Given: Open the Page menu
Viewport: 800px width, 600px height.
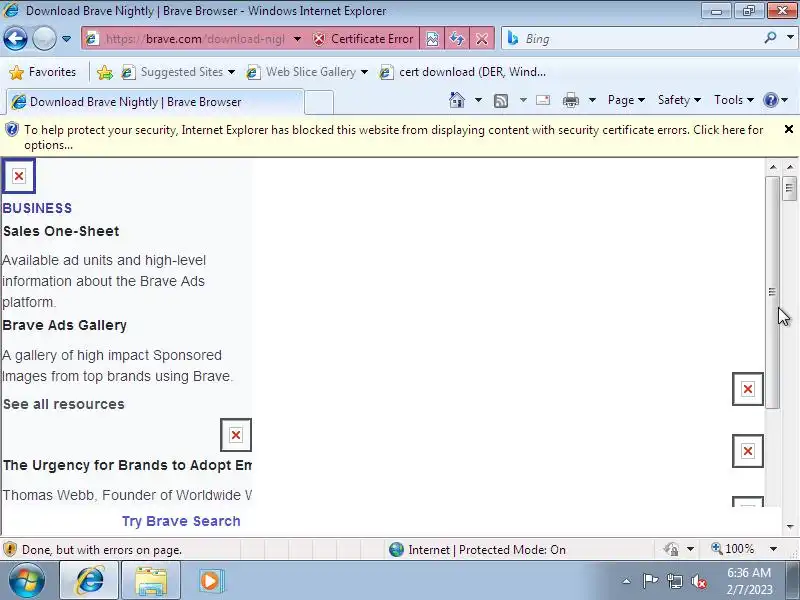Looking at the screenshot, I should (626, 100).
